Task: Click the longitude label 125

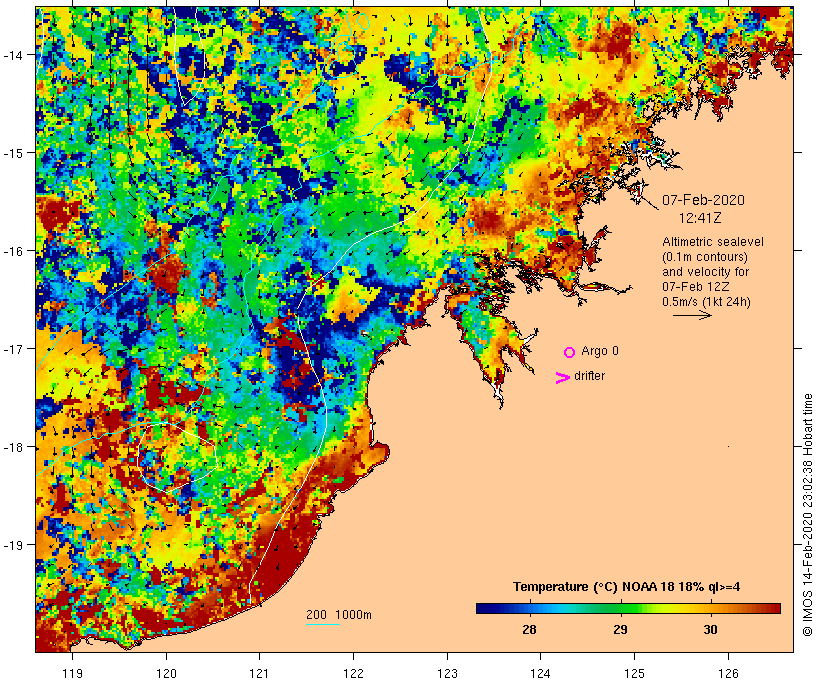Action: click(634, 673)
